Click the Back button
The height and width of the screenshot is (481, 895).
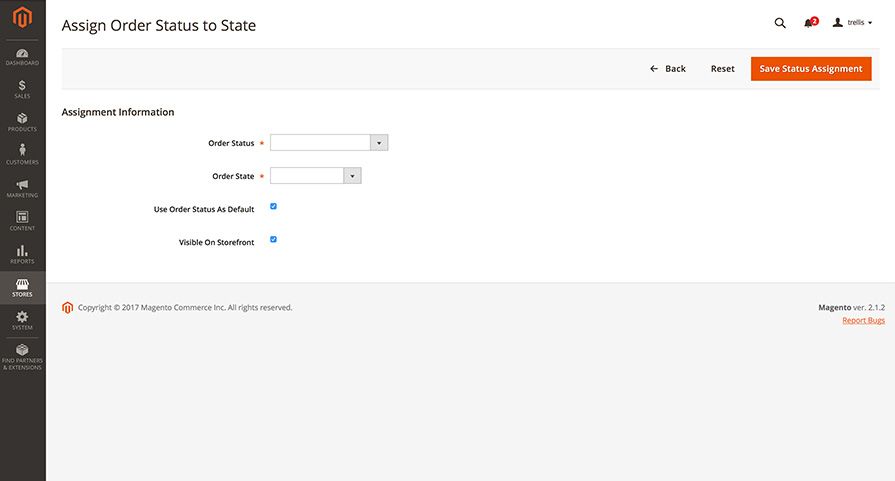pos(668,68)
